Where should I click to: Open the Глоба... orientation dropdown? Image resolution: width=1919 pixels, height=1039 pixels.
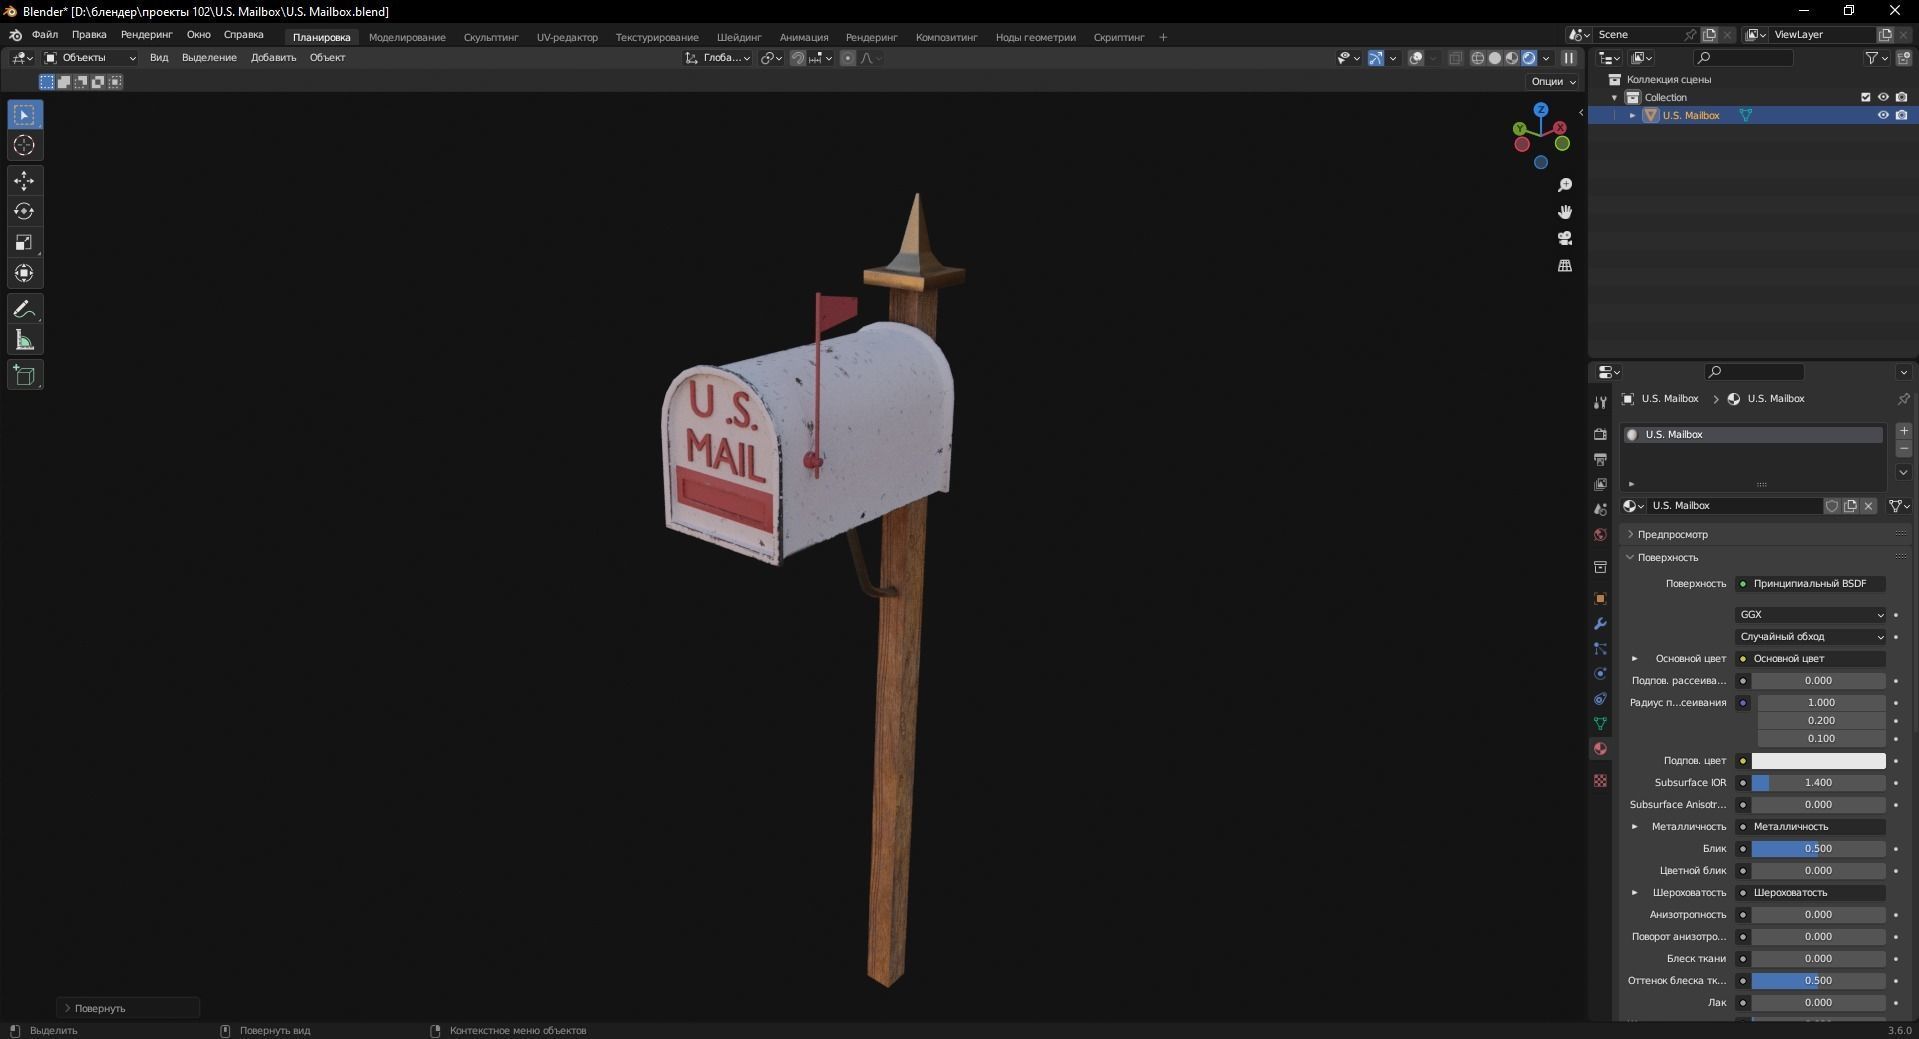(x=718, y=58)
